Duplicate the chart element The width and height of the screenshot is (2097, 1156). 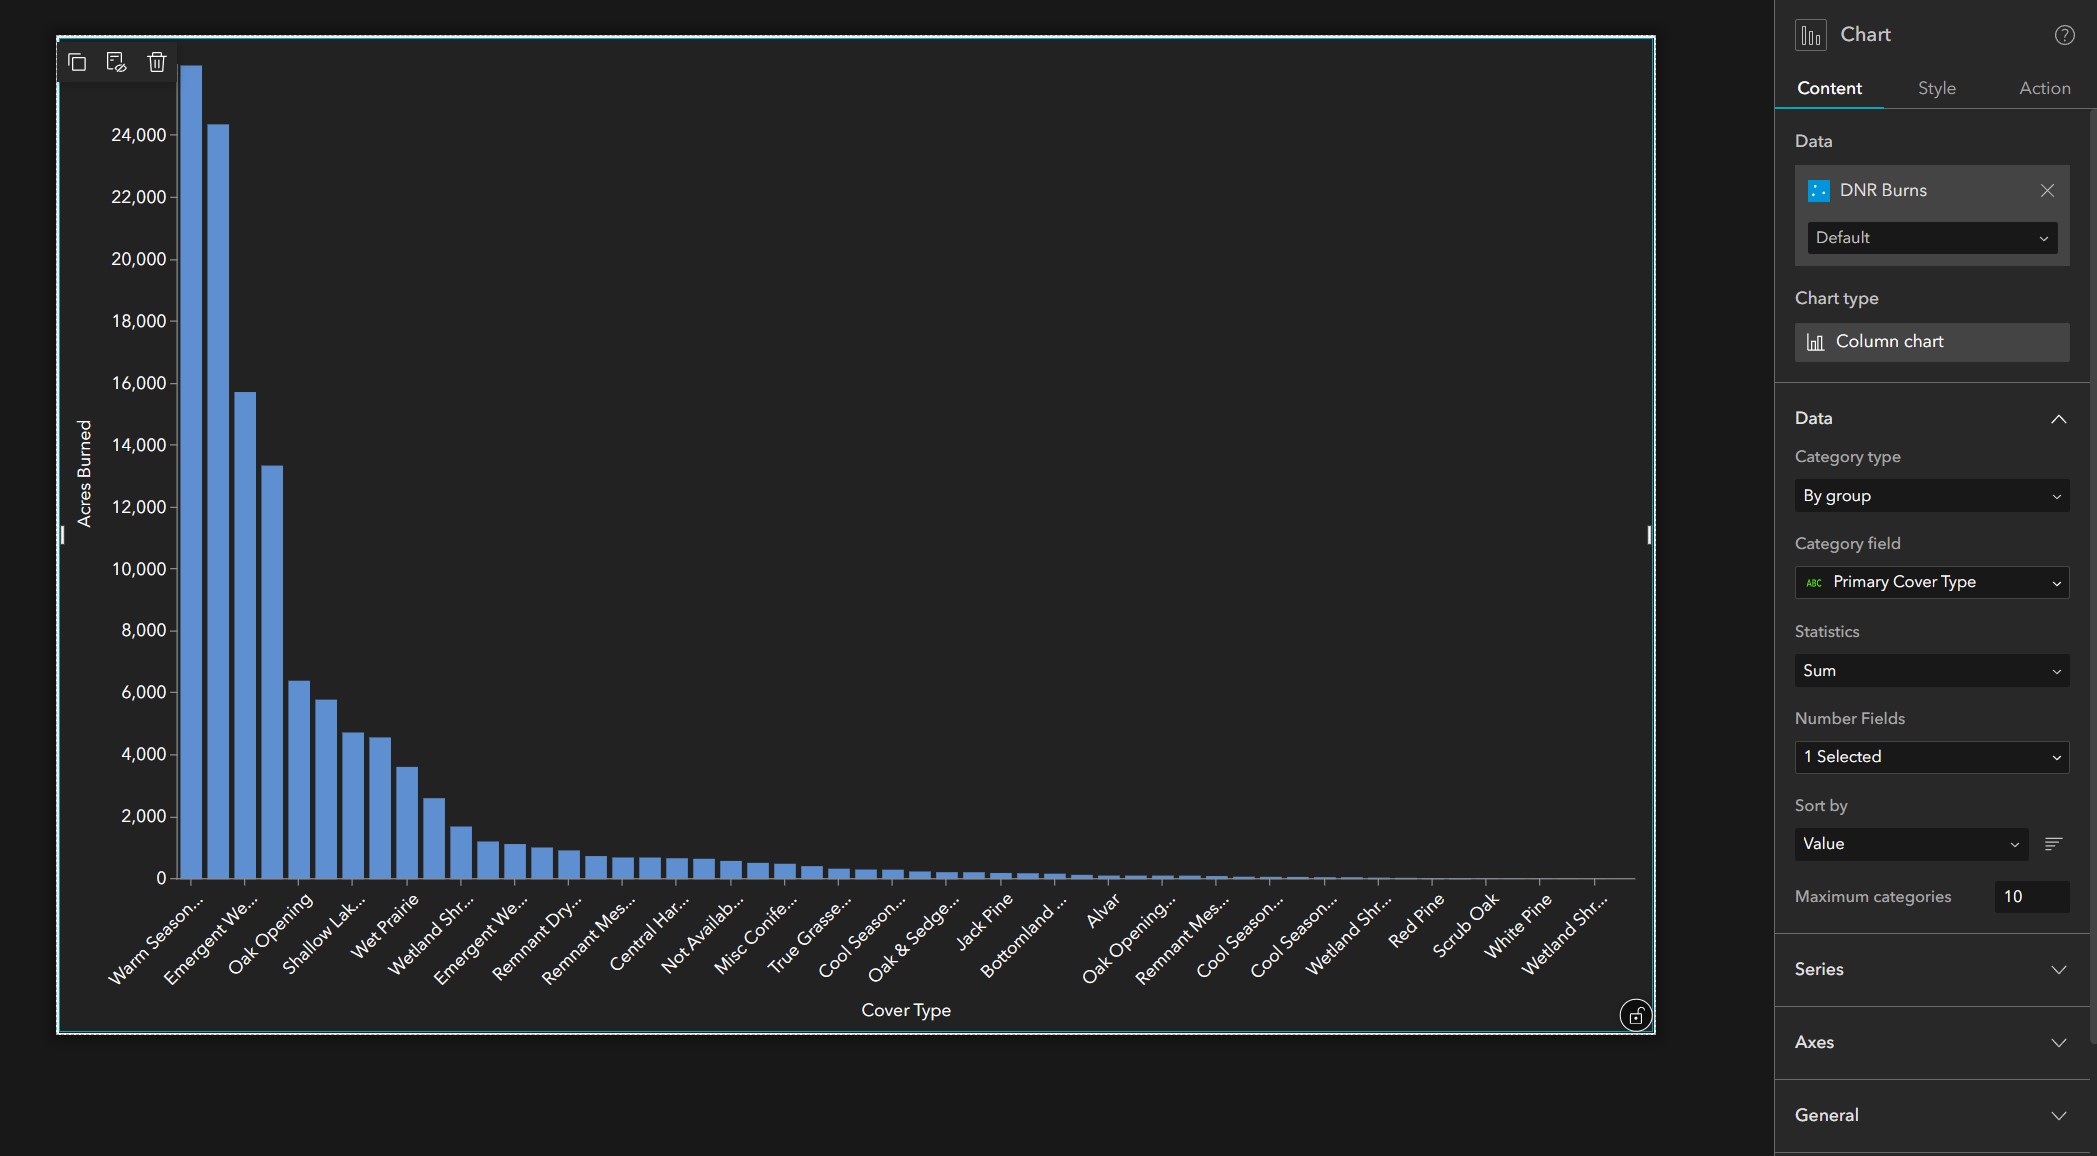click(77, 62)
